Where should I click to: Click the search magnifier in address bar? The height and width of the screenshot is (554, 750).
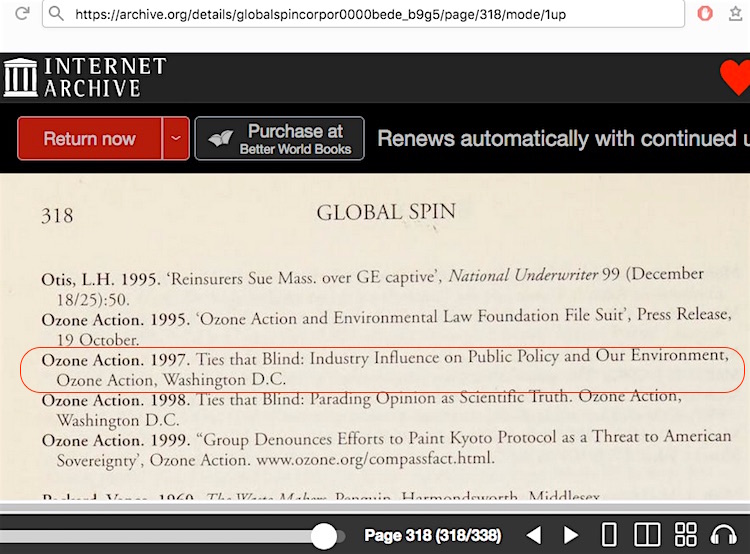[x=57, y=14]
